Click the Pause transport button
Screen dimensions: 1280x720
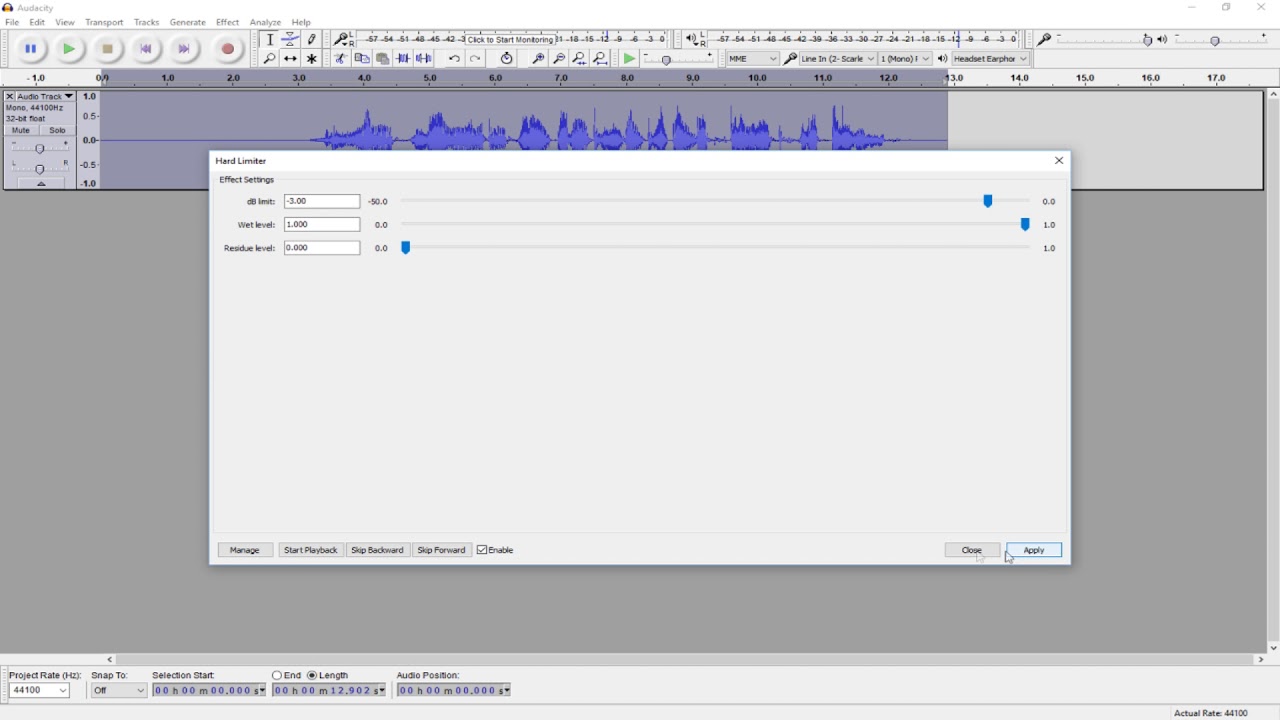31,48
